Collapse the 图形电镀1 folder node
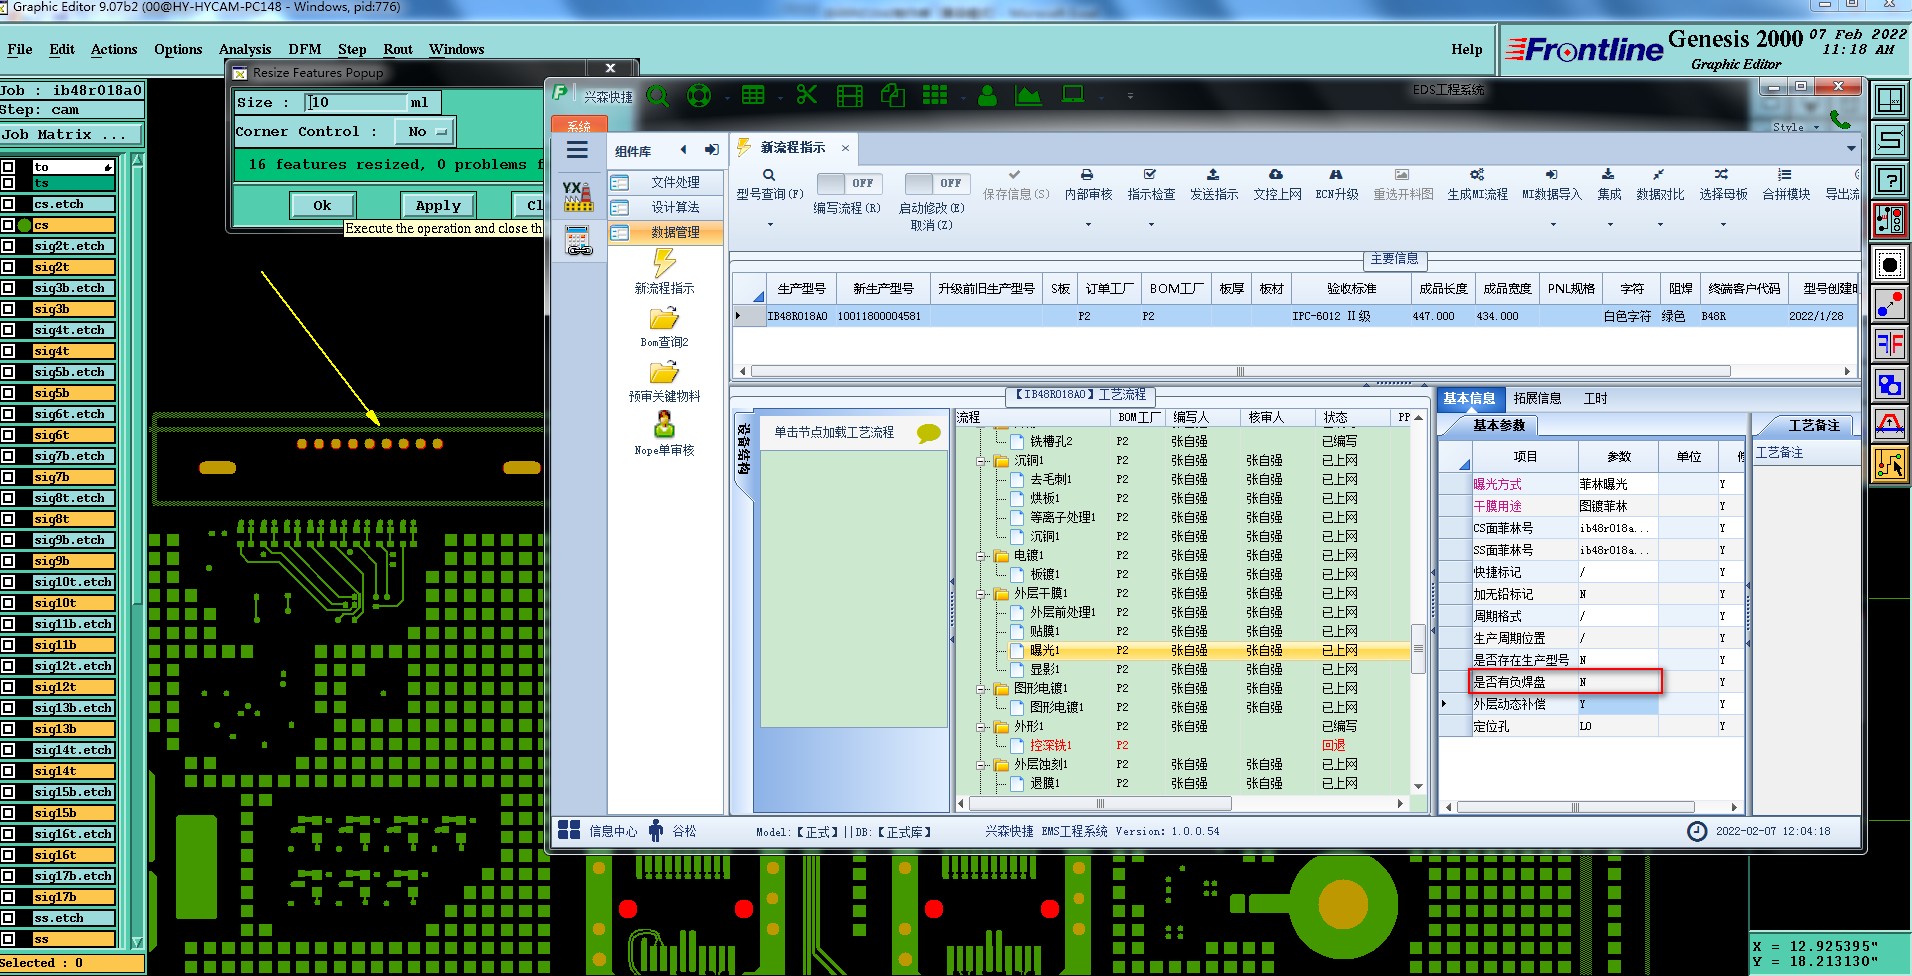The image size is (1912, 976). pyautogui.click(x=983, y=689)
